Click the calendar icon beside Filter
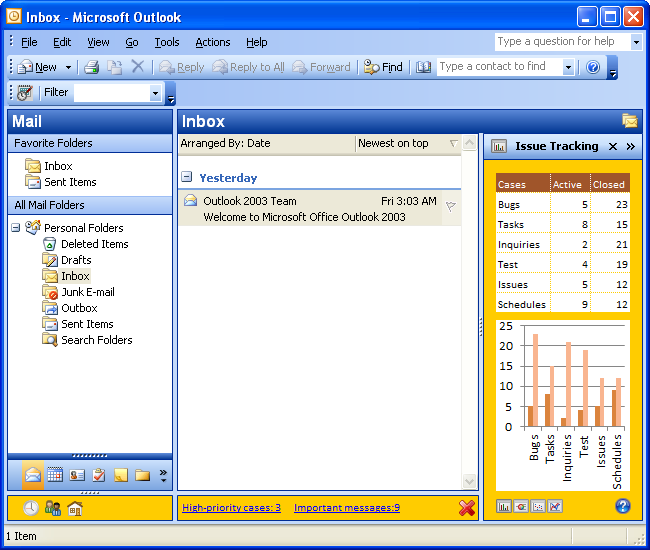The image size is (650, 550). click(25, 92)
